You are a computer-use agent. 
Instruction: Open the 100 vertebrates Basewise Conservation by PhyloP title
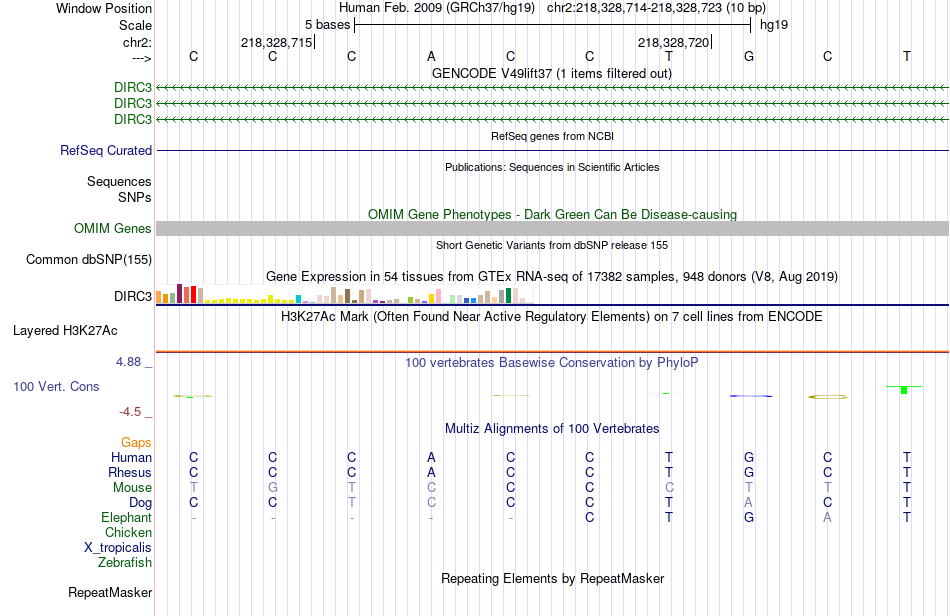552,363
